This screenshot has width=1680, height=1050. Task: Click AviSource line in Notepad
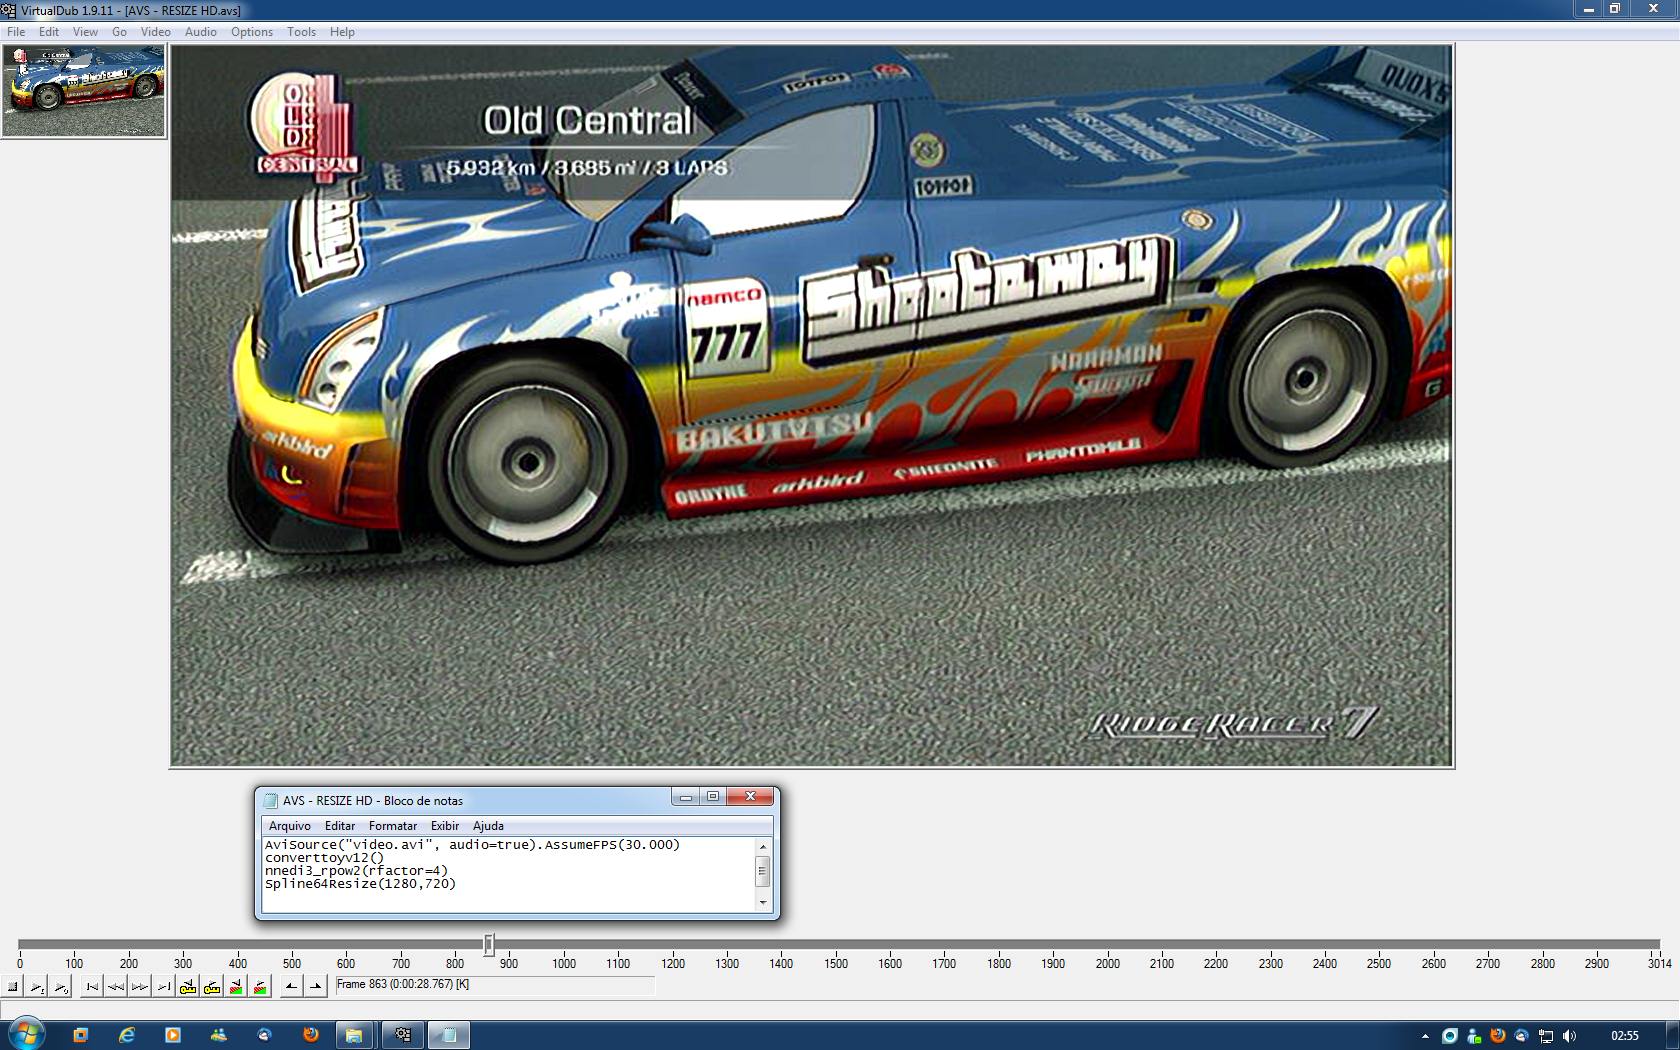click(472, 845)
